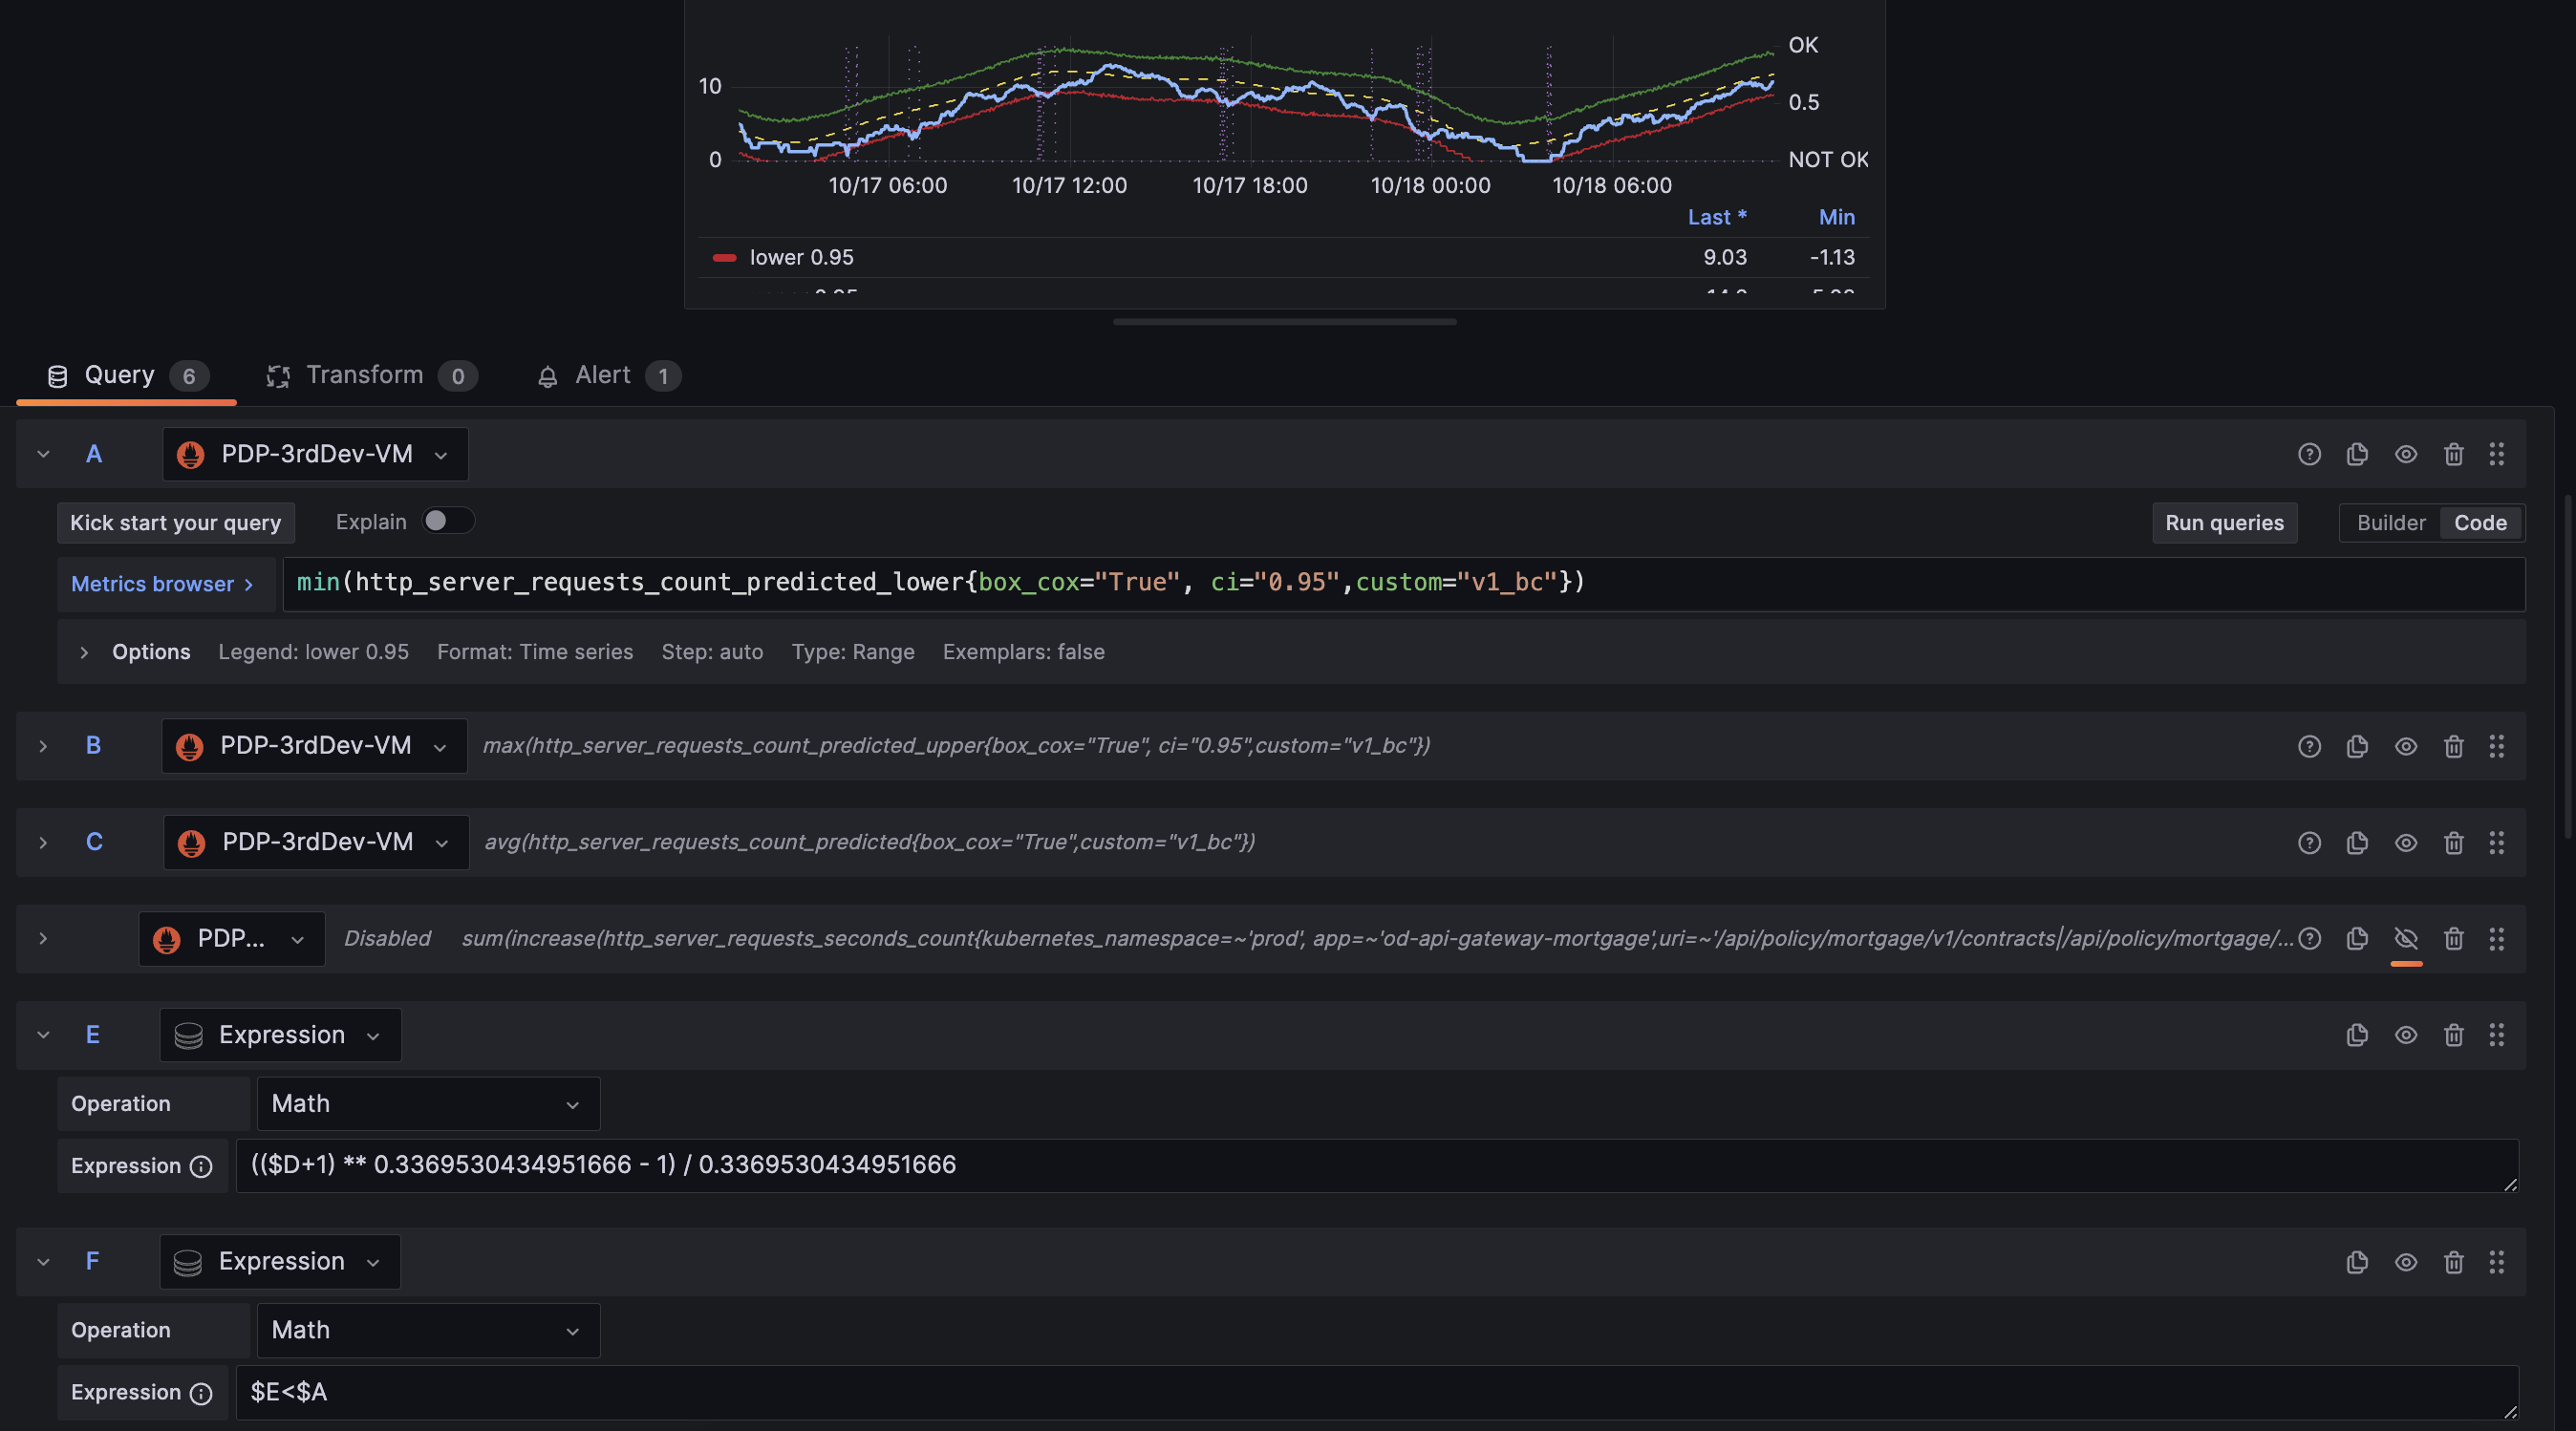Open help for query C
Viewport: 2576px width, 1431px height.
pyautogui.click(x=2309, y=843)
